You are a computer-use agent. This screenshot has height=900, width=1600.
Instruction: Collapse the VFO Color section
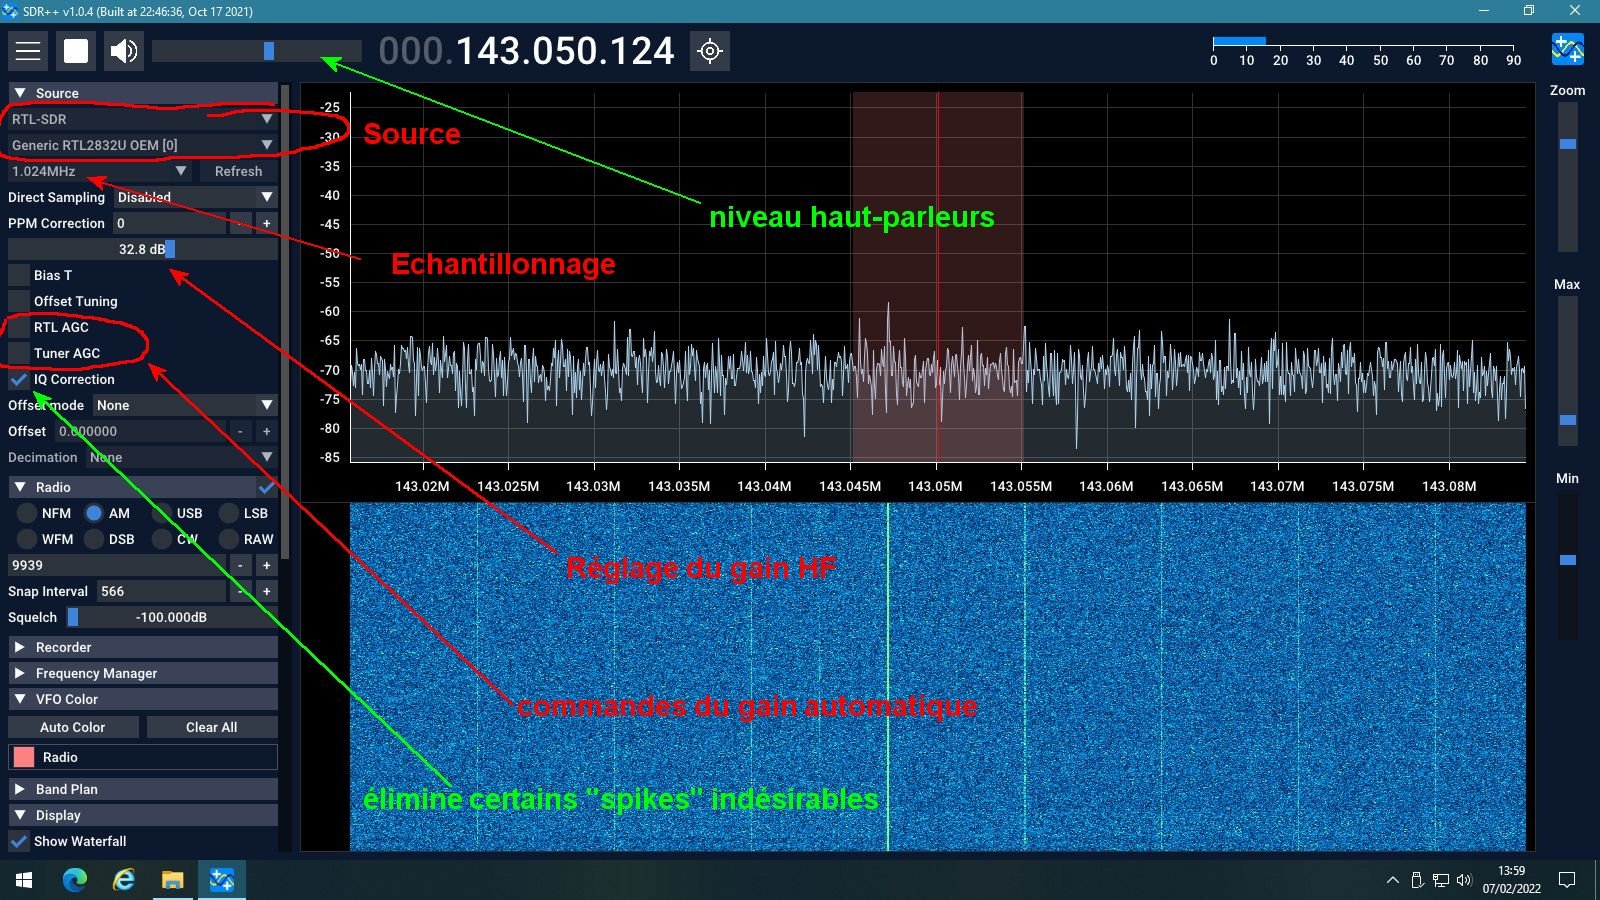tap(142, 699)
